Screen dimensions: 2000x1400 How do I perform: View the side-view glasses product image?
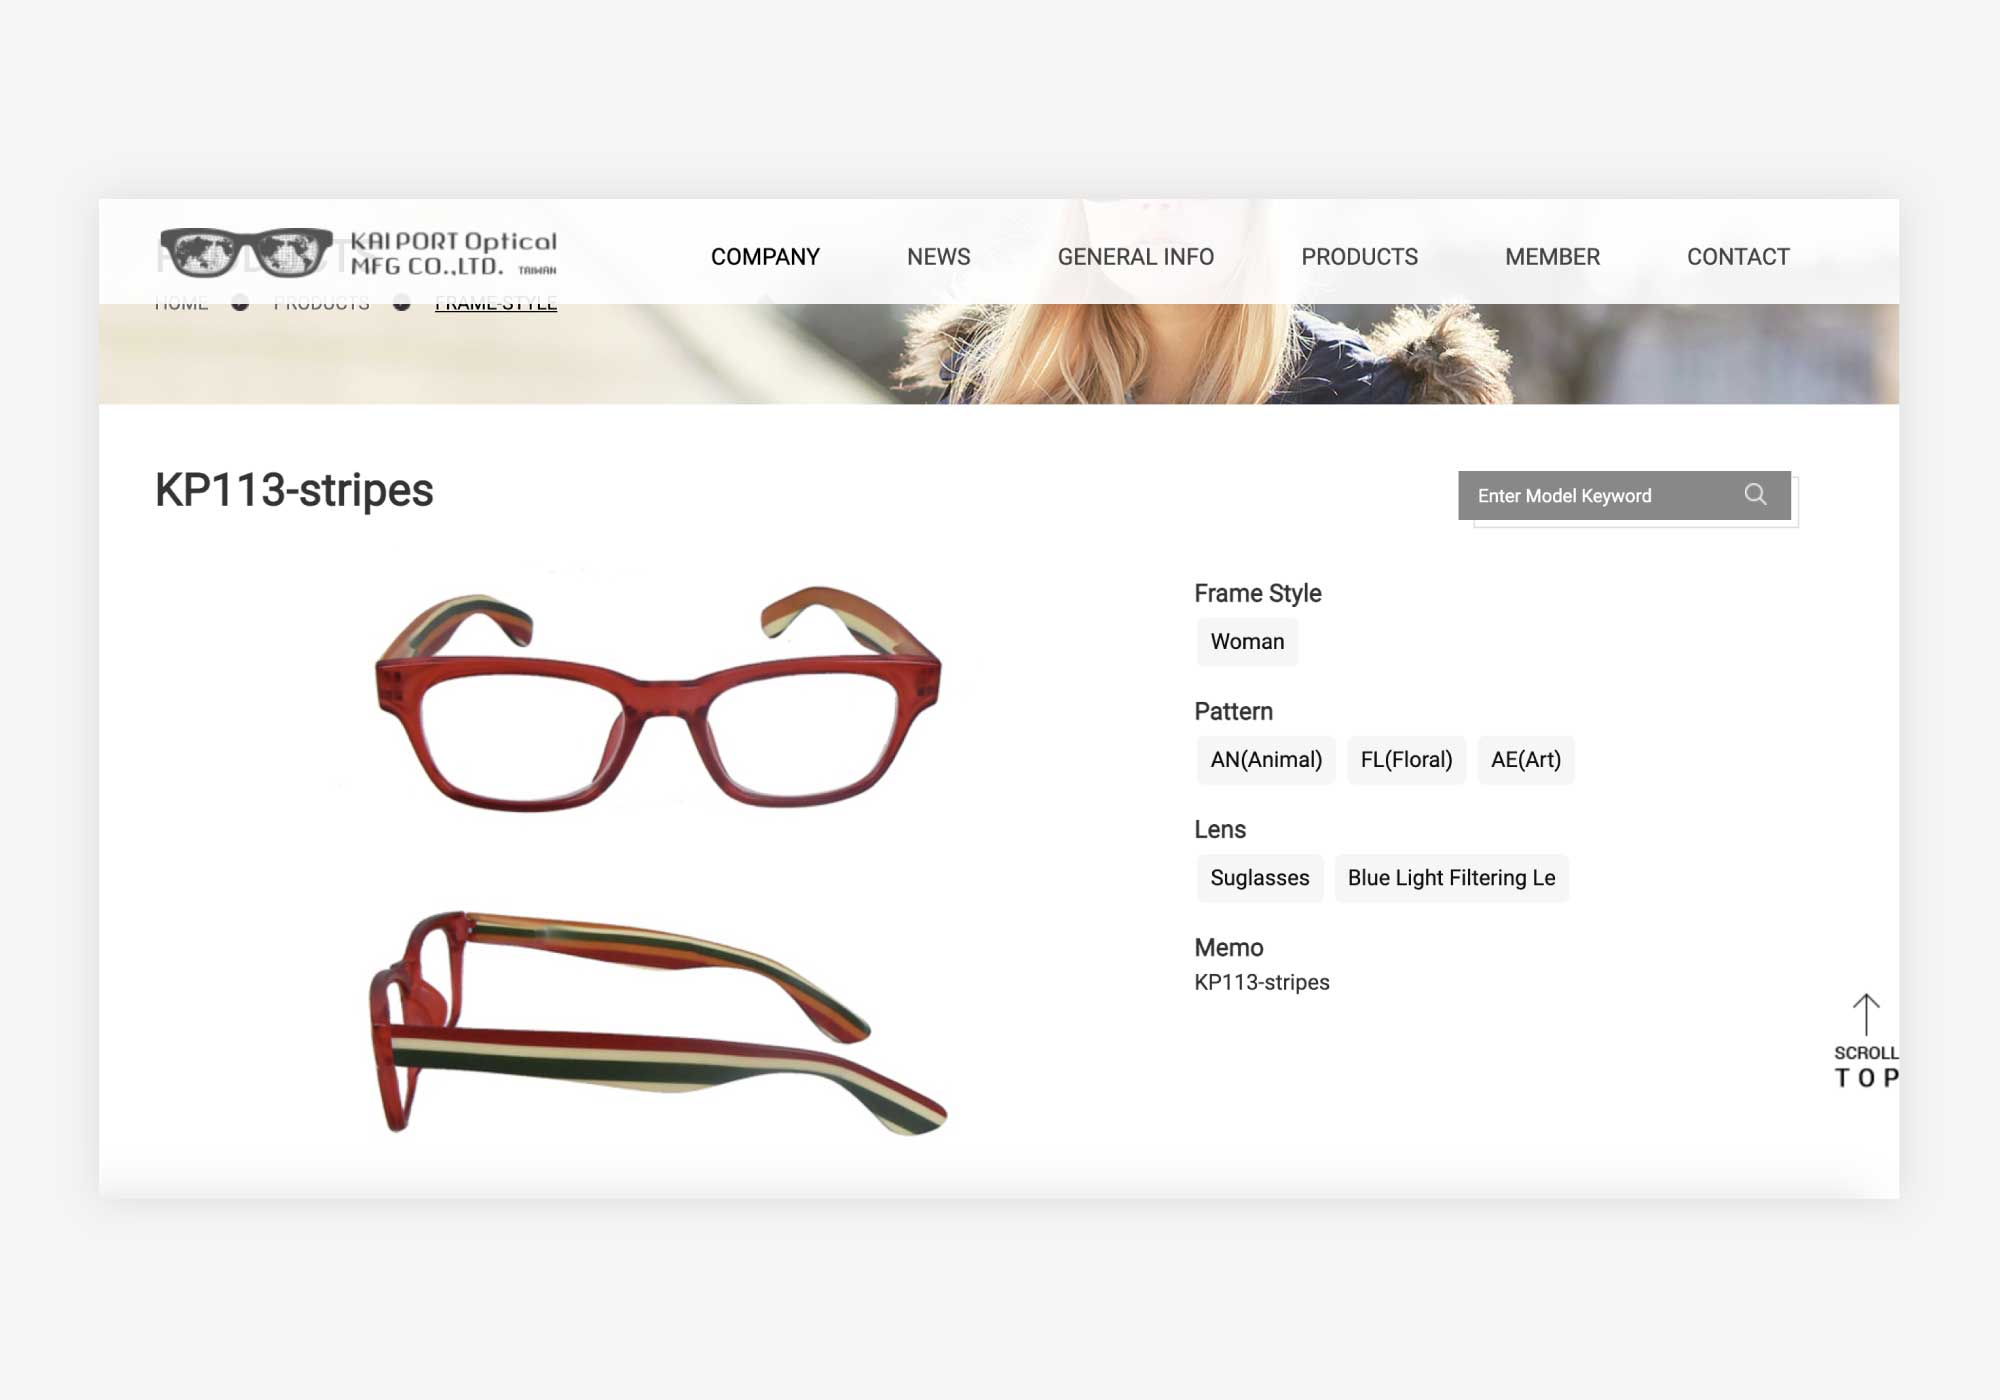click(658, 1022)
